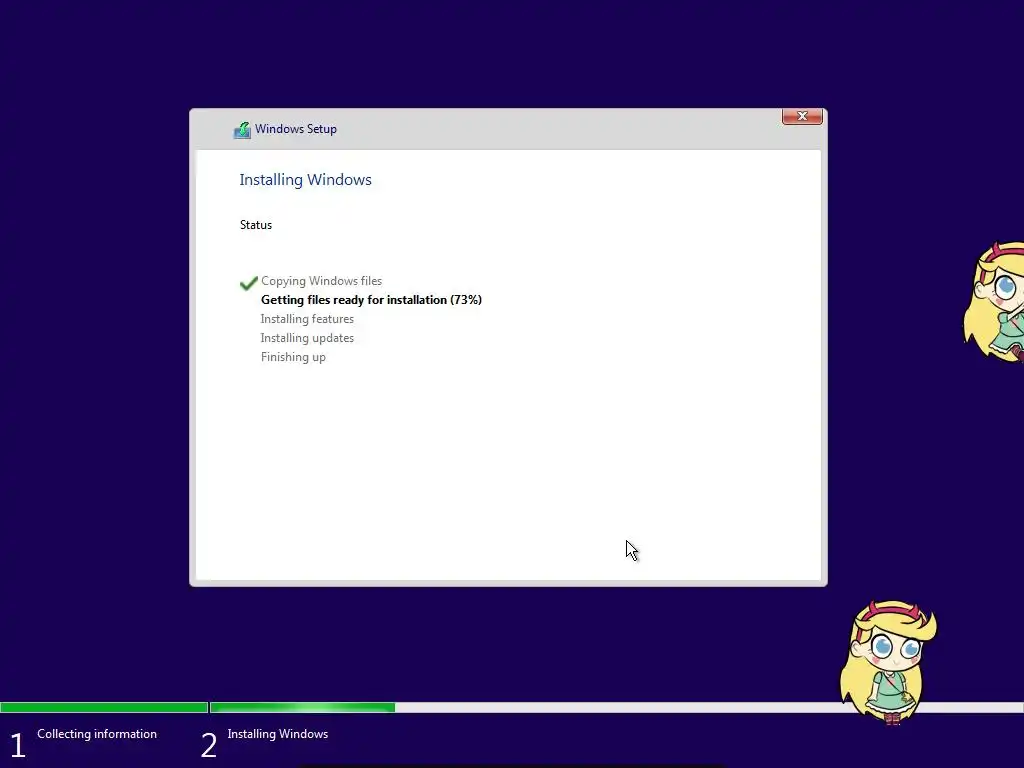The height and width of the screenshot is (768, 1024).
Task: Click the Installing features step
Action: [x=307, y=319]
